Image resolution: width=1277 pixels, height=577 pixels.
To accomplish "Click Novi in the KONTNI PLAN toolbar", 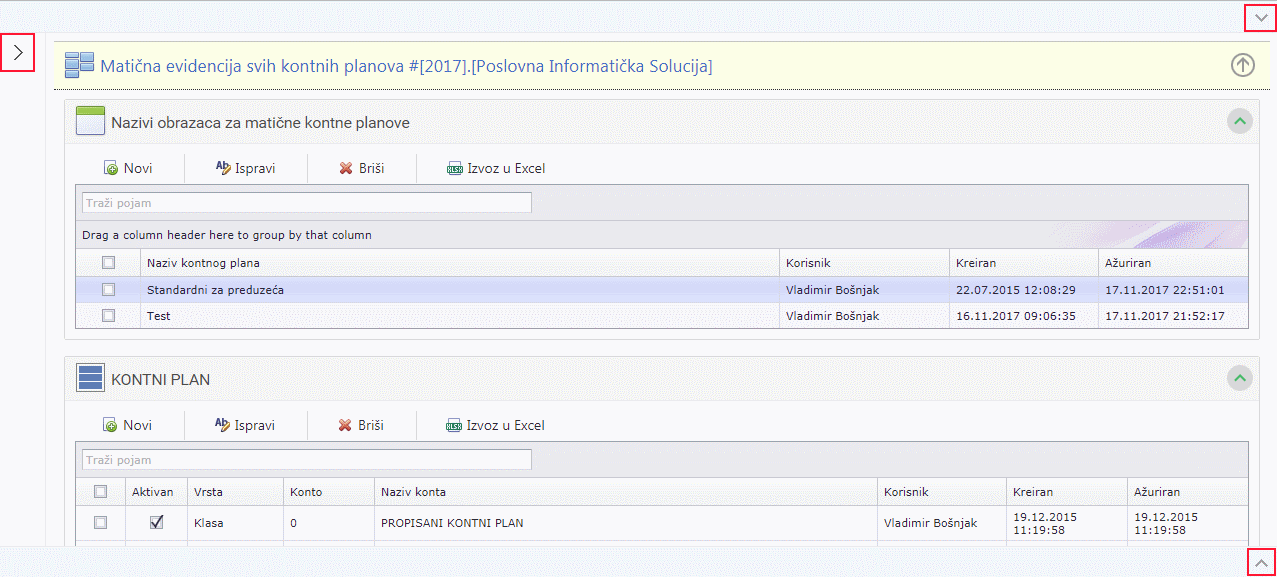I will 128,425.
